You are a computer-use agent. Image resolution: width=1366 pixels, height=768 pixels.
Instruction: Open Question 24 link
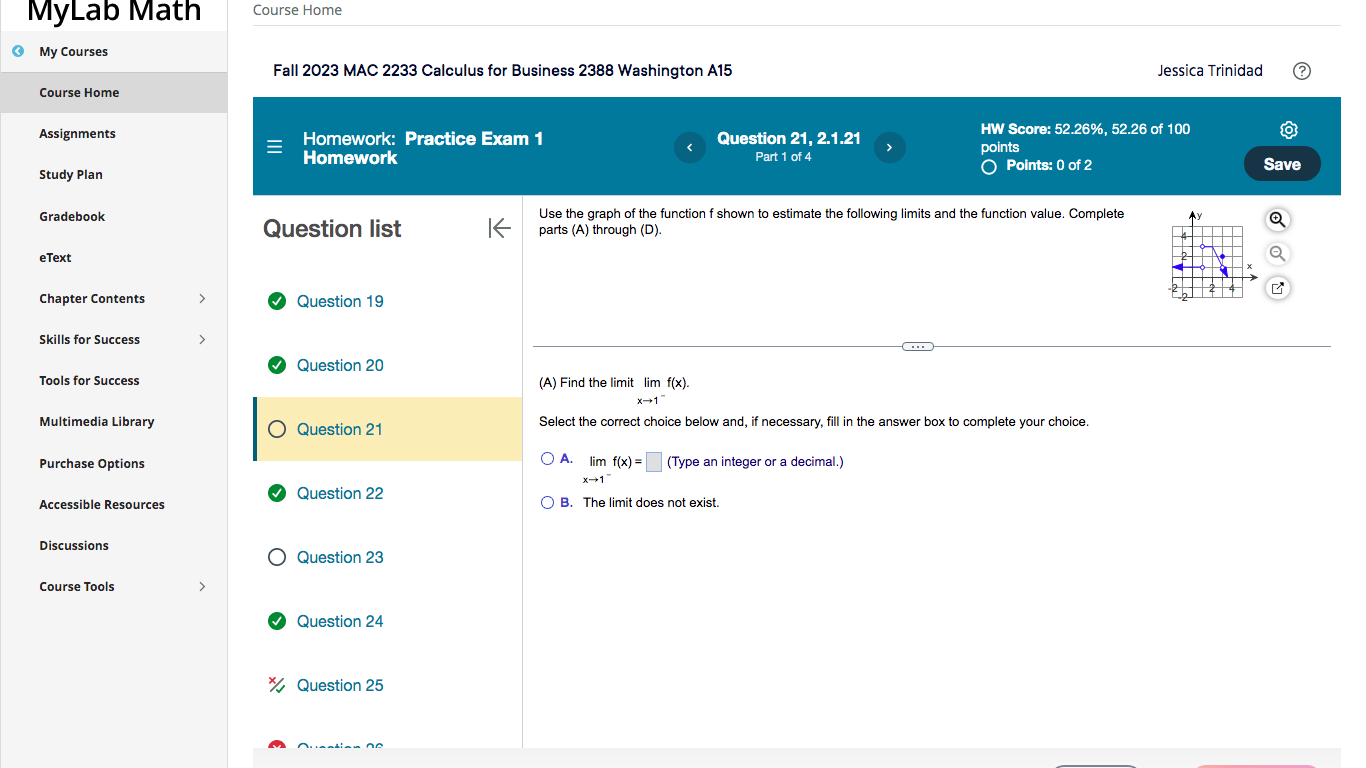(x=340, y=621)
